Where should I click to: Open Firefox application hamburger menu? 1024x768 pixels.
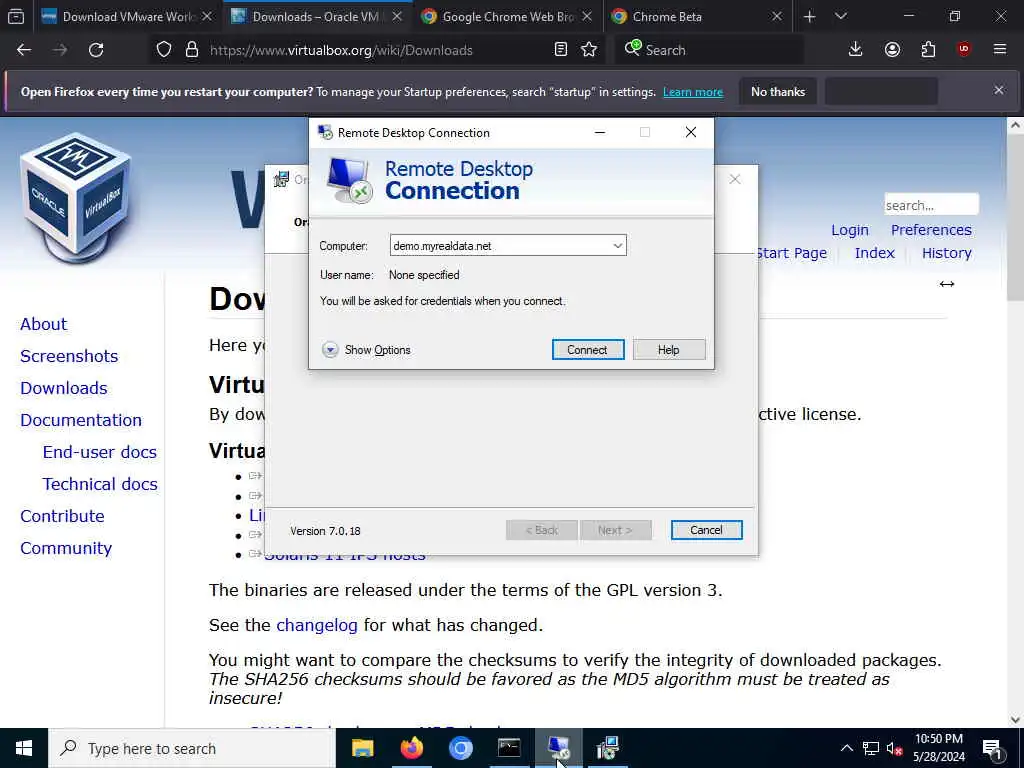[x=1000, y=49]
